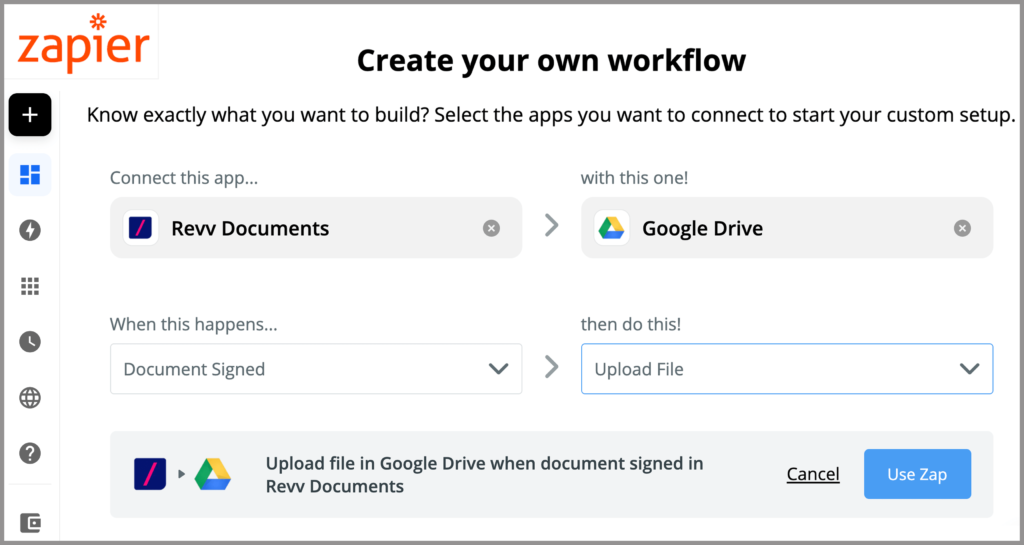Click the "Create your own workflow" heading
The height and width of the screenshot is (545, 1024).
[x=551, y=61]
